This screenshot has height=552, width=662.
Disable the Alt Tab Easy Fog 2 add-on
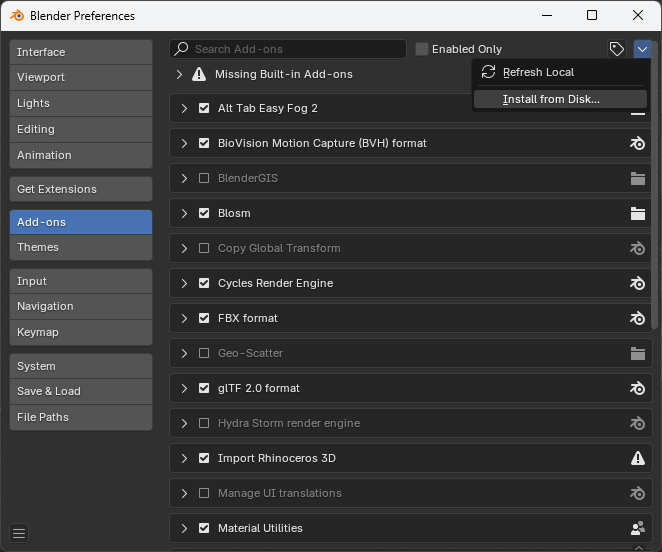(x=204, y=108)
